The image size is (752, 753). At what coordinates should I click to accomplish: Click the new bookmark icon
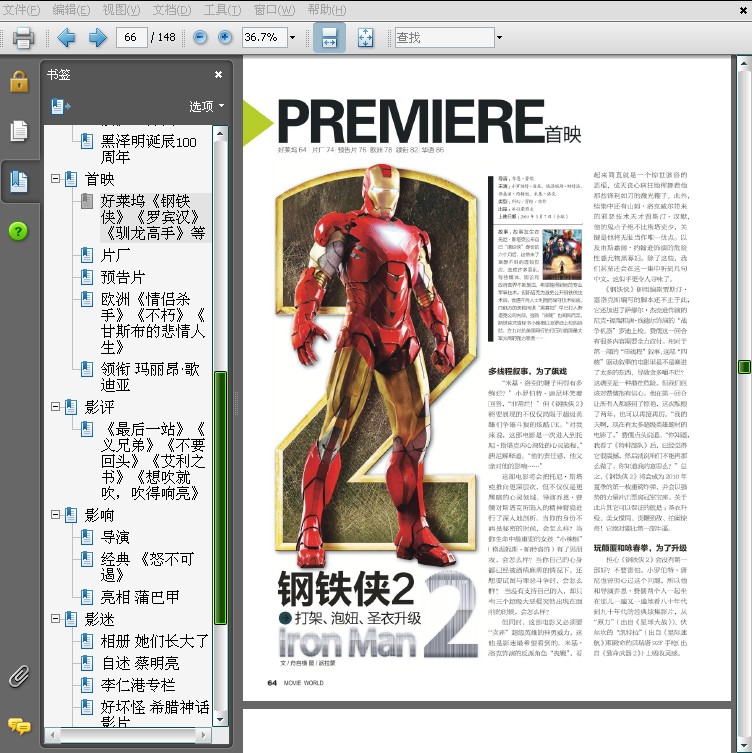pyautogui.click(x=60, y=106)
